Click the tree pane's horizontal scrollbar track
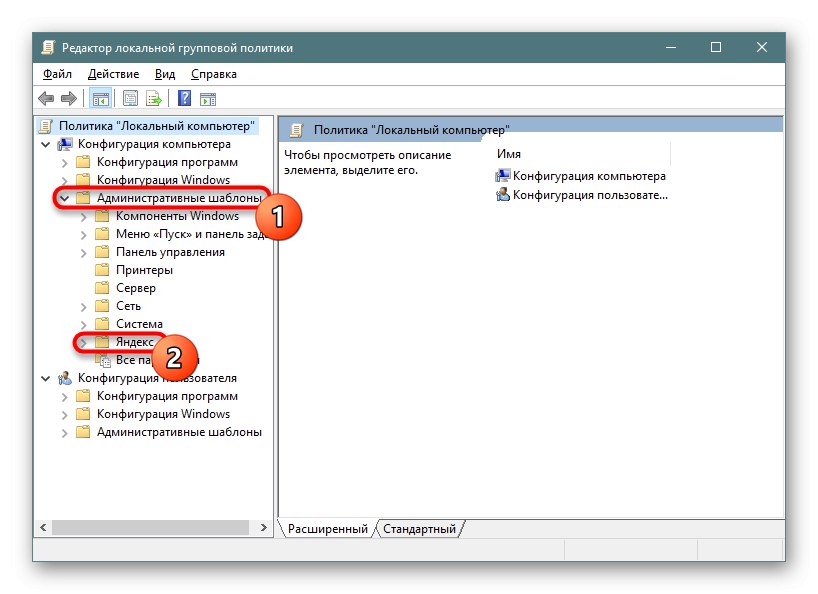This screenshot has width=818, height=594. 151,528
